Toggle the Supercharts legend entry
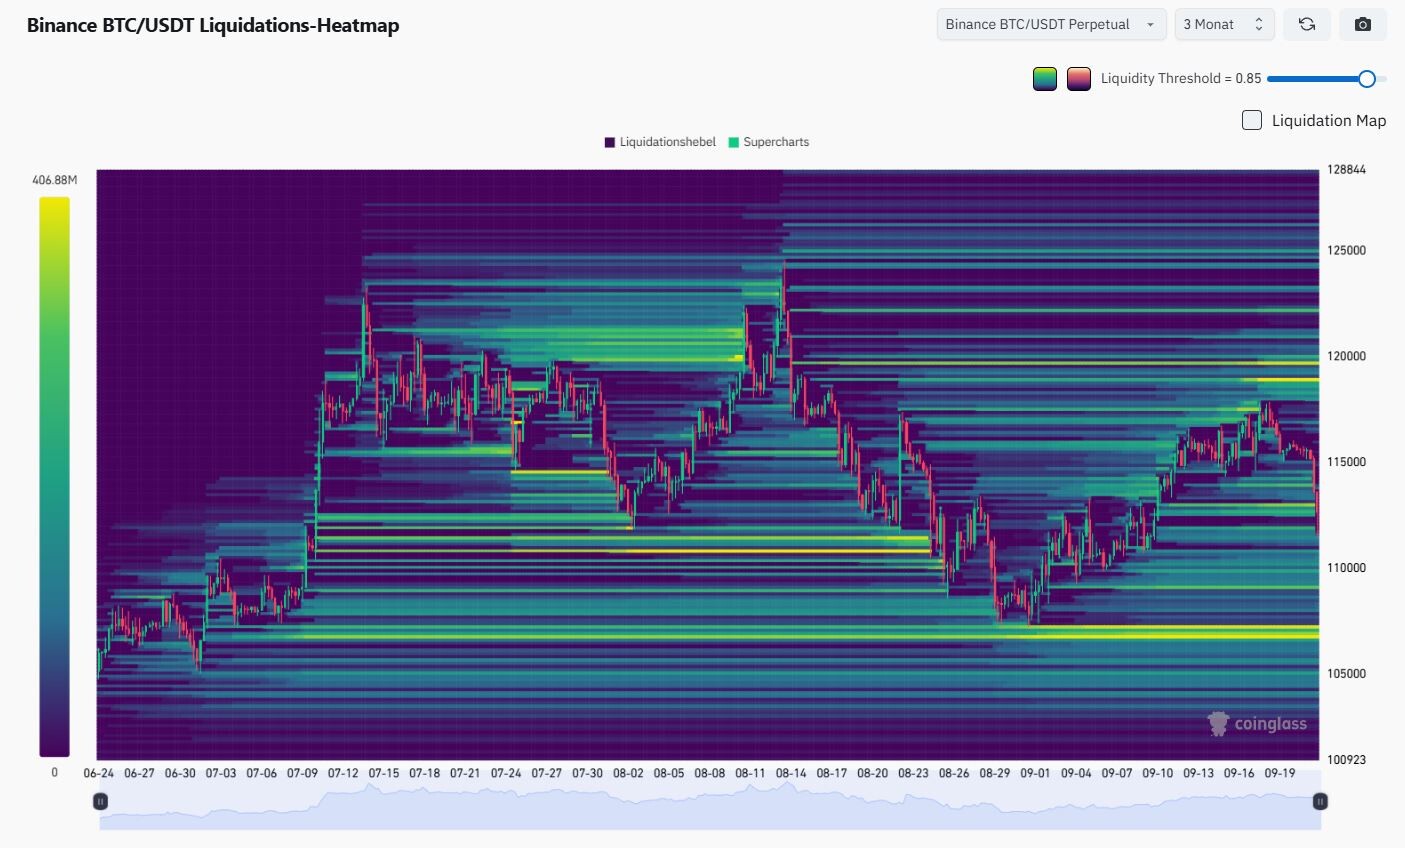This screenshot has width=1405, height=848. [x=769, y=142]
